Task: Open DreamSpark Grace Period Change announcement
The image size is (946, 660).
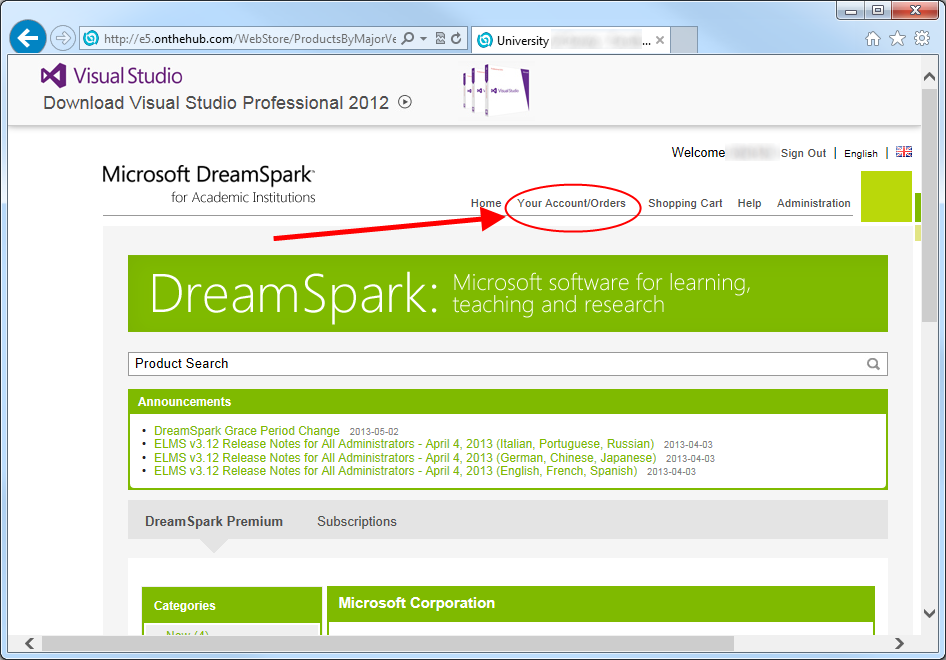Action: pyautogui.click(x=247, y=431)
